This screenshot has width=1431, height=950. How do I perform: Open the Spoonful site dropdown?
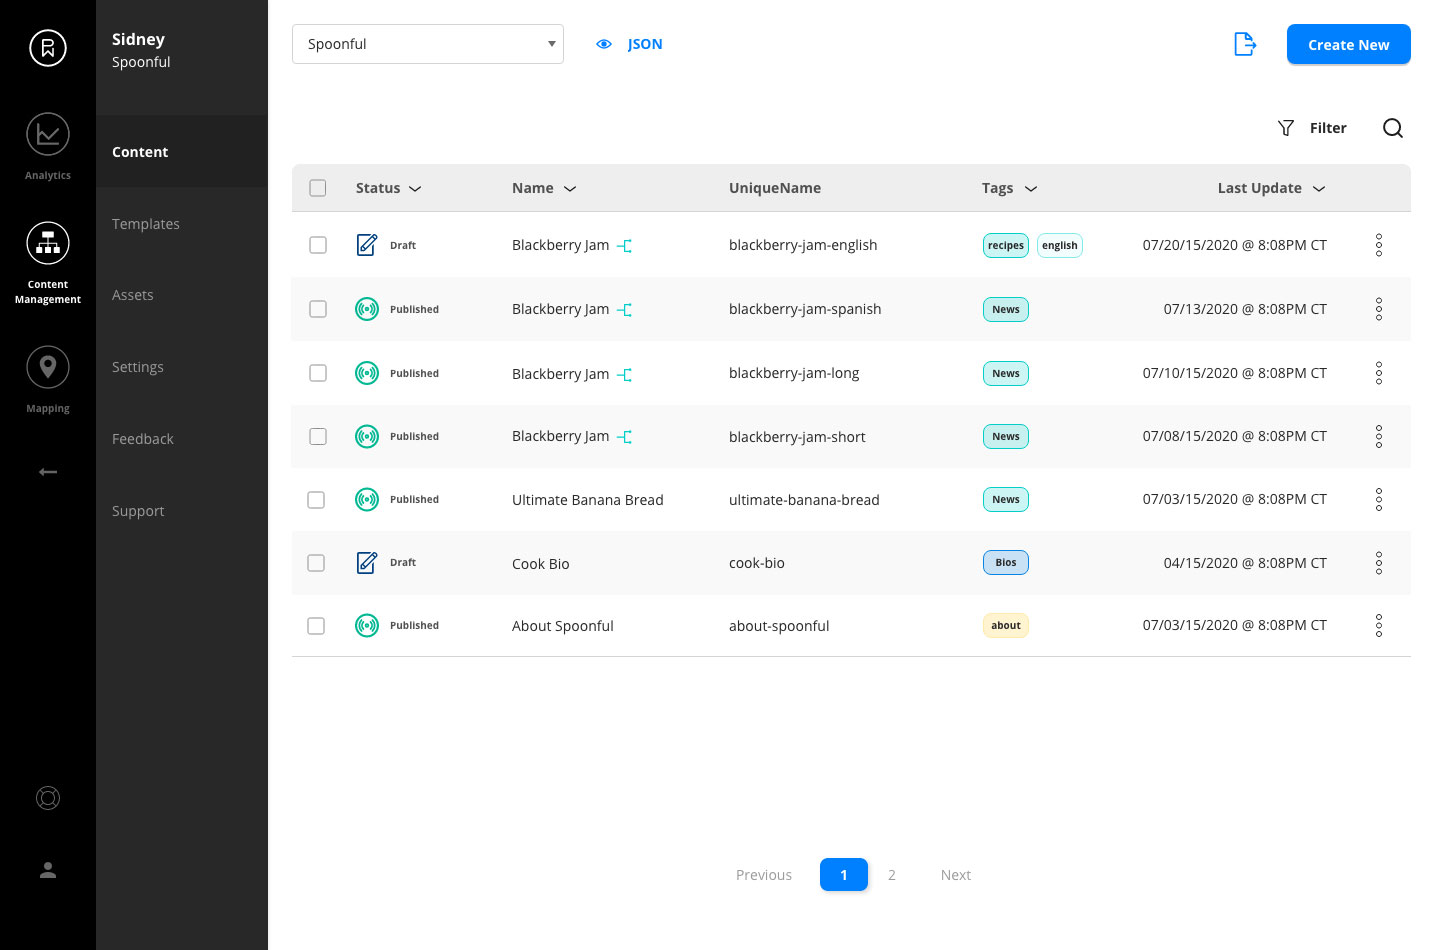click(x=427, y=44)
